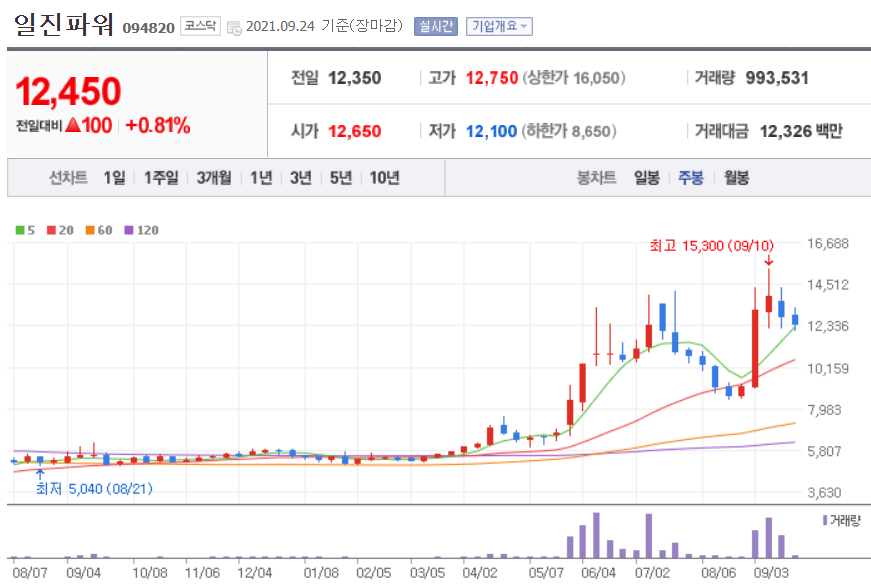Viewport: 871px width, 587px height.
Task: Click the chart icon beside the 2021.09.24 date
Action: [x=236, y=27]
